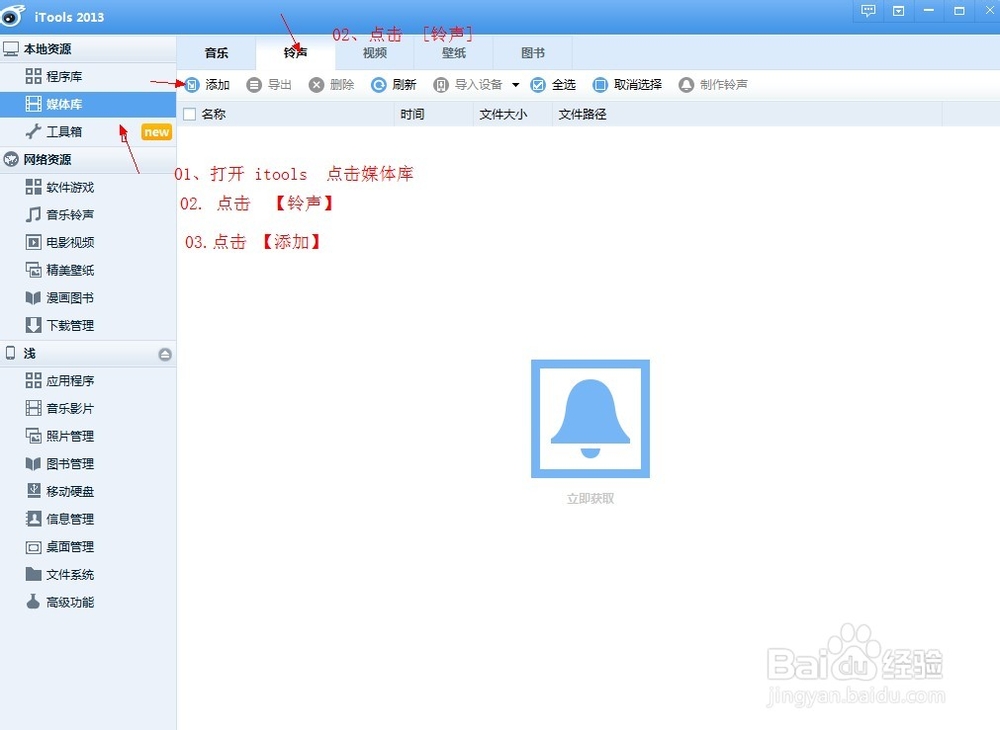
Task: Click the feedback bubble icon in title bar
Action: [868, 11]
